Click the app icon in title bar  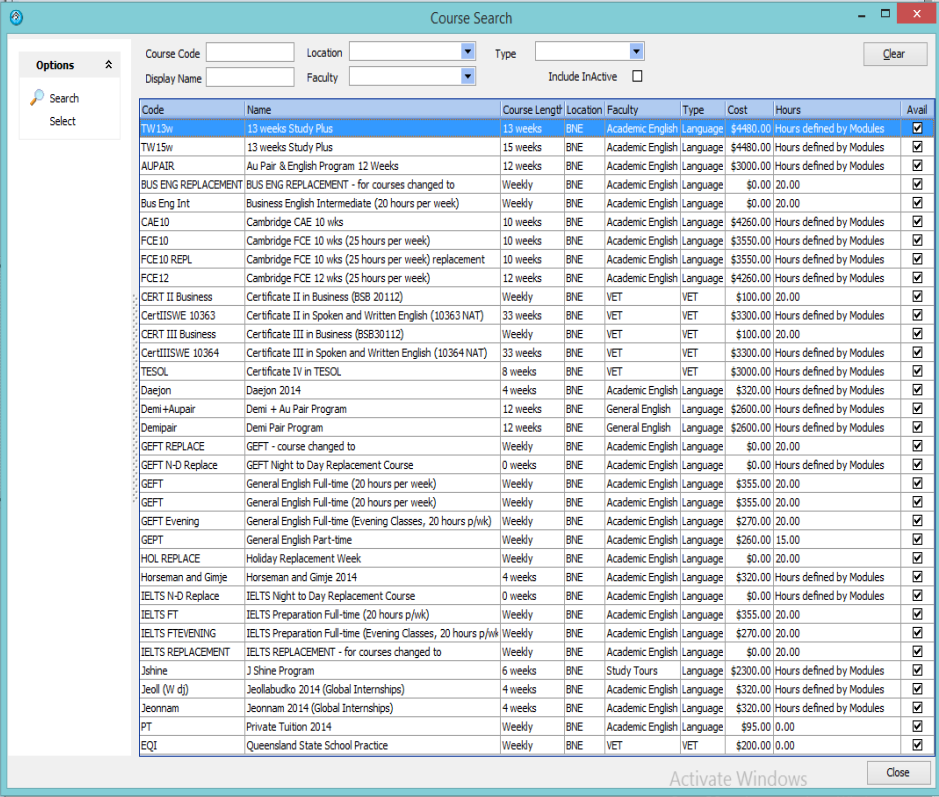tap(15, 17)
